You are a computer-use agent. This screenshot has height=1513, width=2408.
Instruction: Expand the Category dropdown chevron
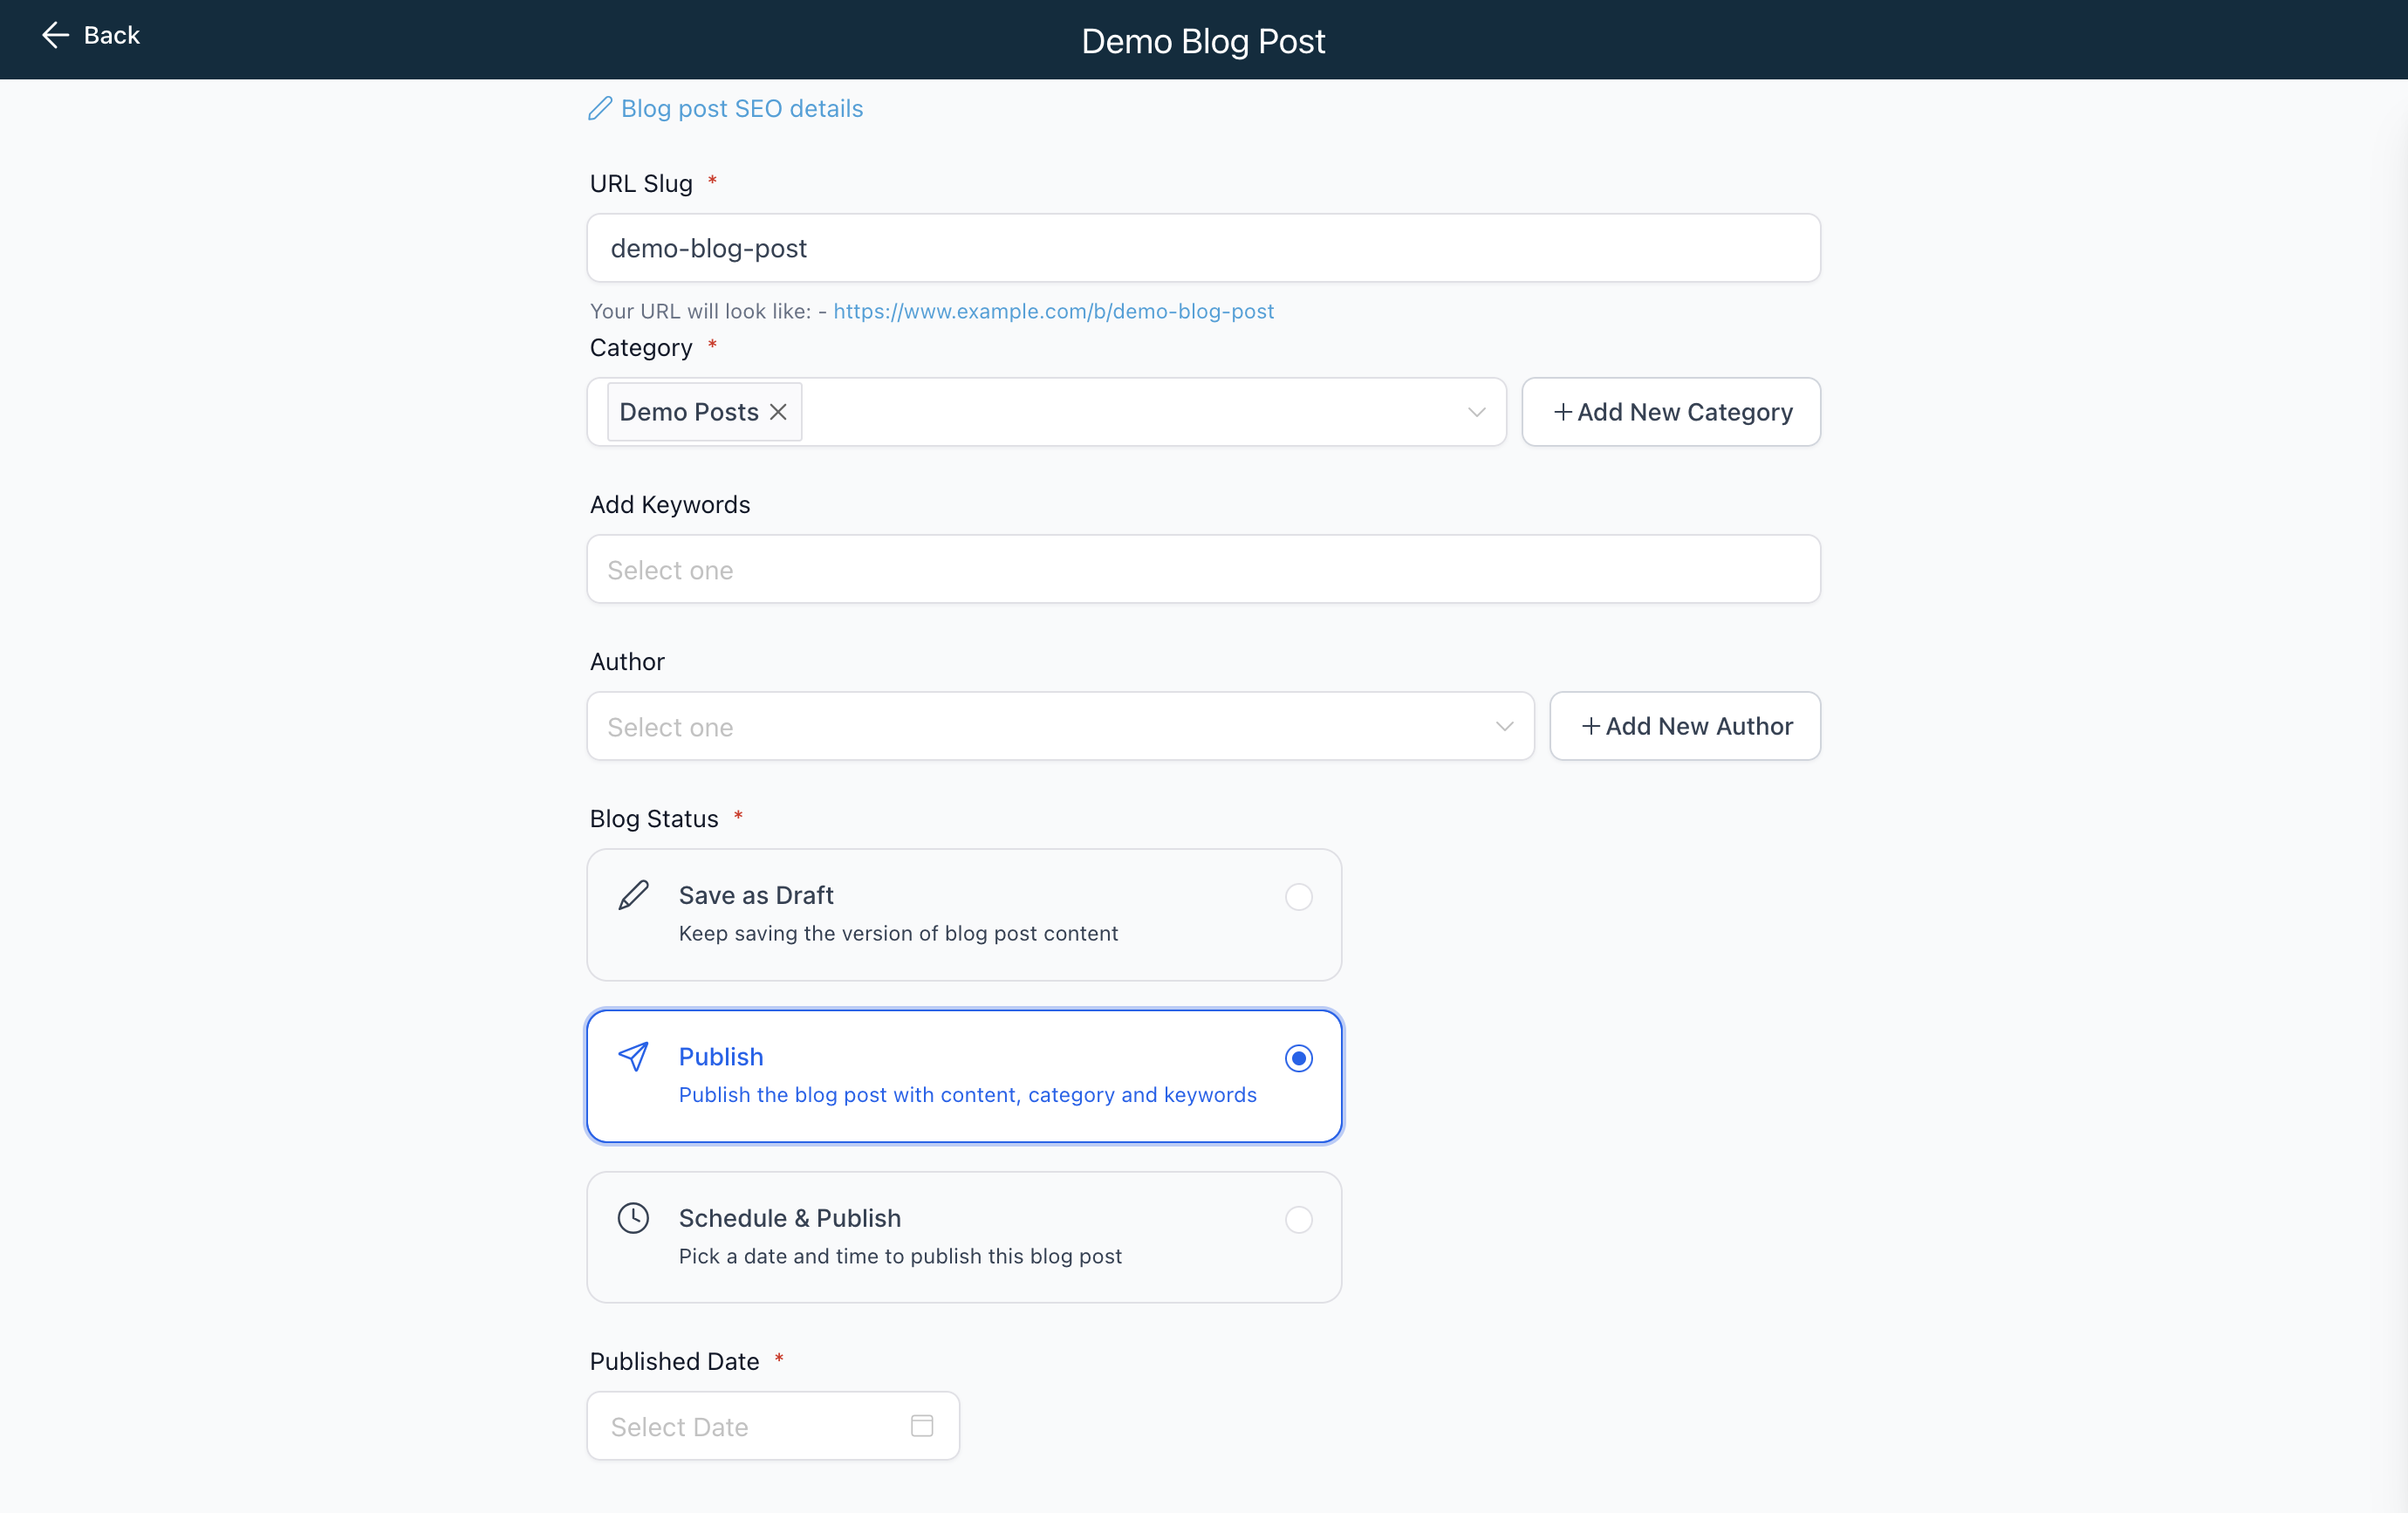pos(1477,412)
